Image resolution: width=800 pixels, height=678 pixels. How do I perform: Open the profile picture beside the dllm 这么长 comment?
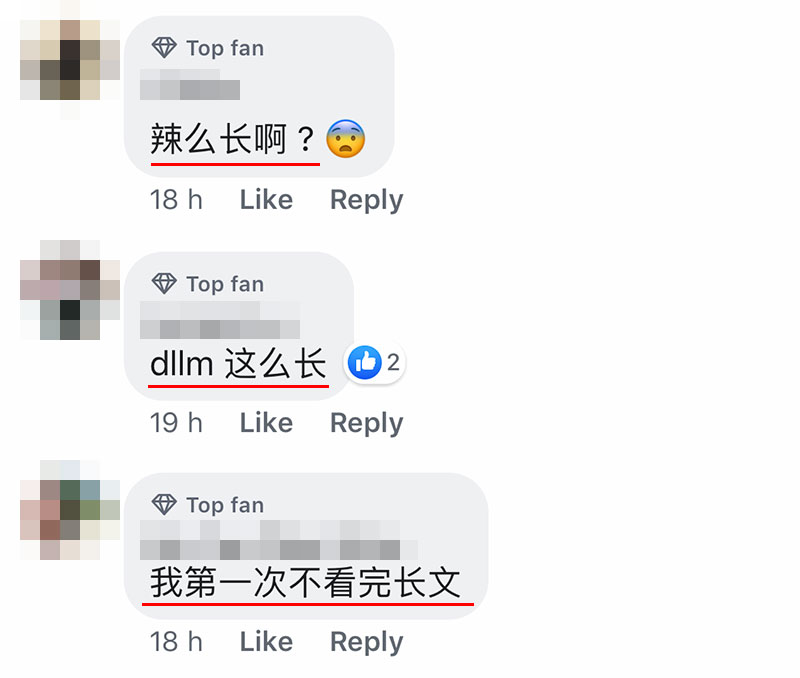pos(70,290)
